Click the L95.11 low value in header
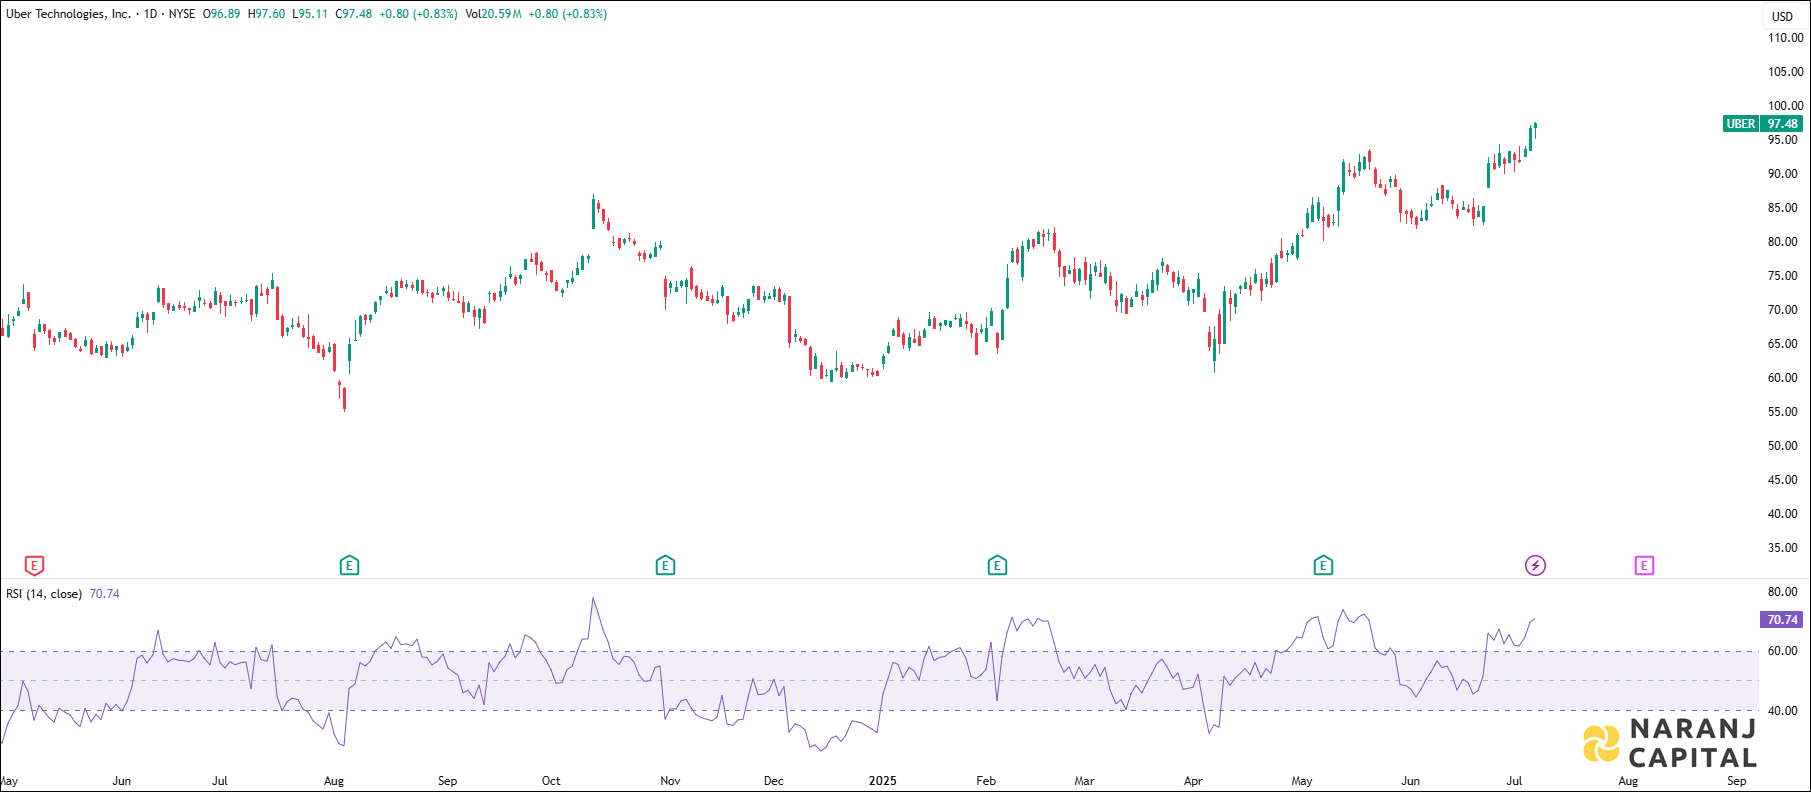Image resolution: width=1811 pixels, height=792 pixels. [x=310, y=14]
